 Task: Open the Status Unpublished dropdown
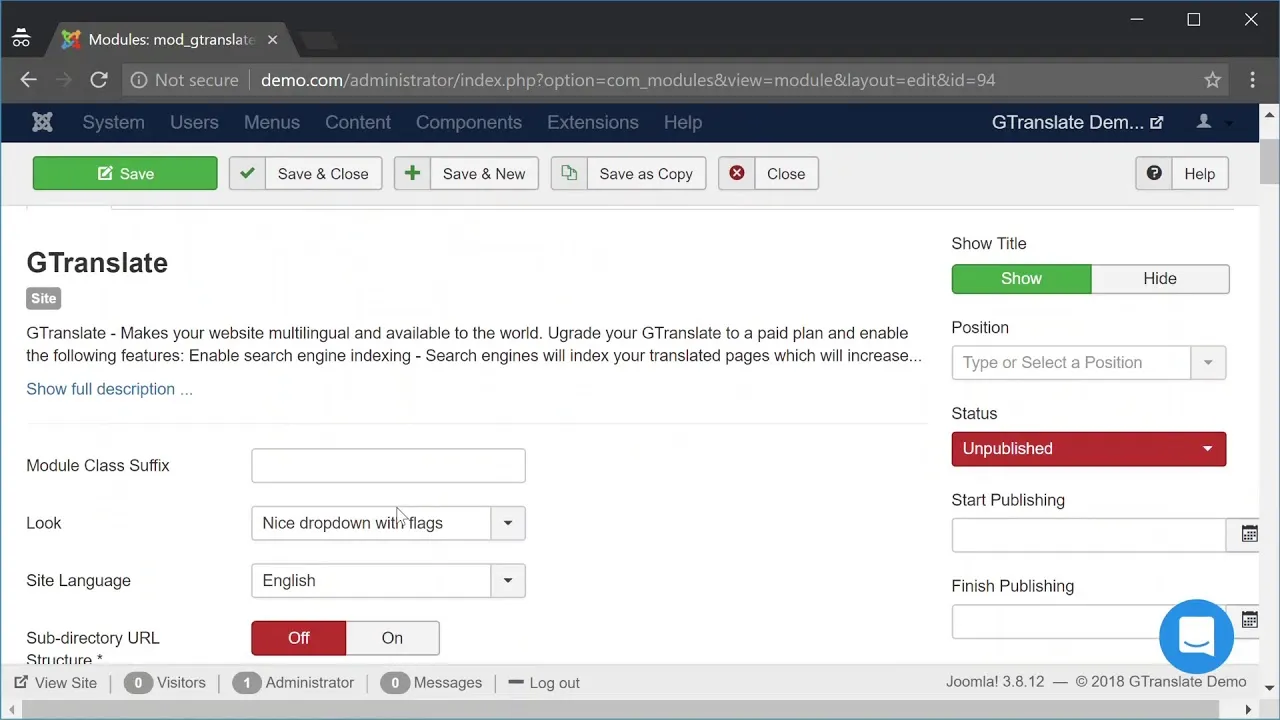click(x=1089, y=449)
